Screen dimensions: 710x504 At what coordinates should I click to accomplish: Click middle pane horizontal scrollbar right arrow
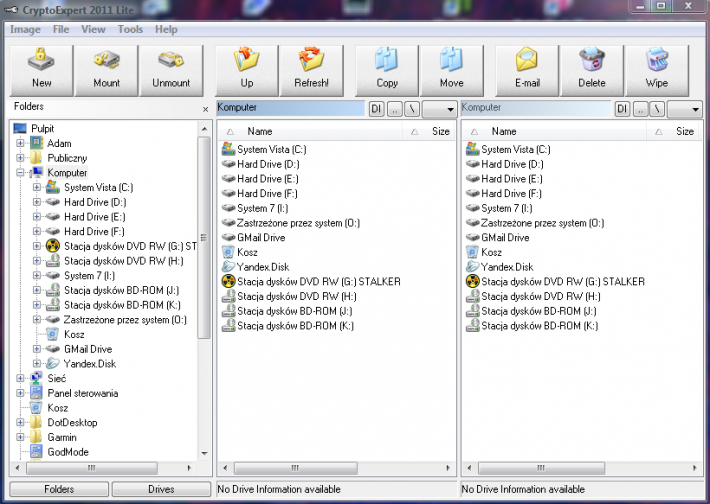(448, 468)
